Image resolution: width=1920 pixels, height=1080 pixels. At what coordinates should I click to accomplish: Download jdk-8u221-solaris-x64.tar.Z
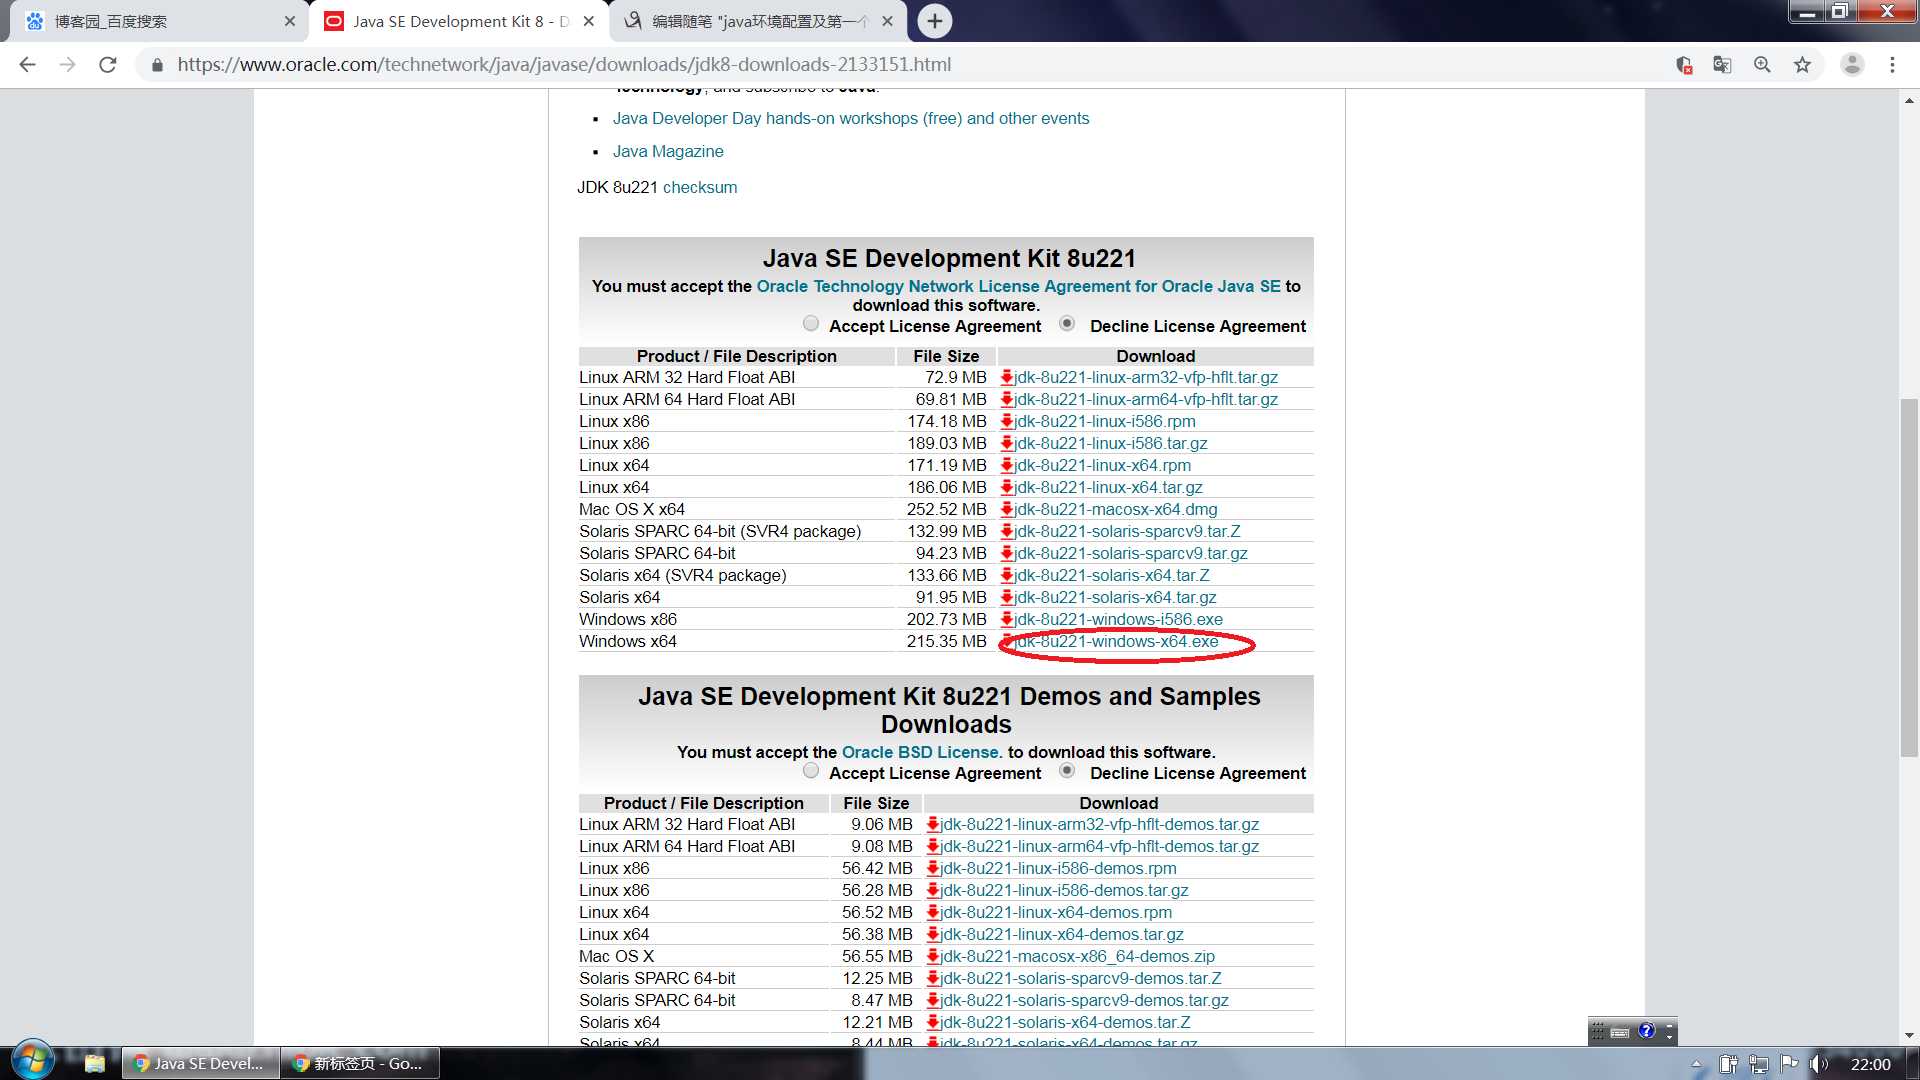(1111, 575)
